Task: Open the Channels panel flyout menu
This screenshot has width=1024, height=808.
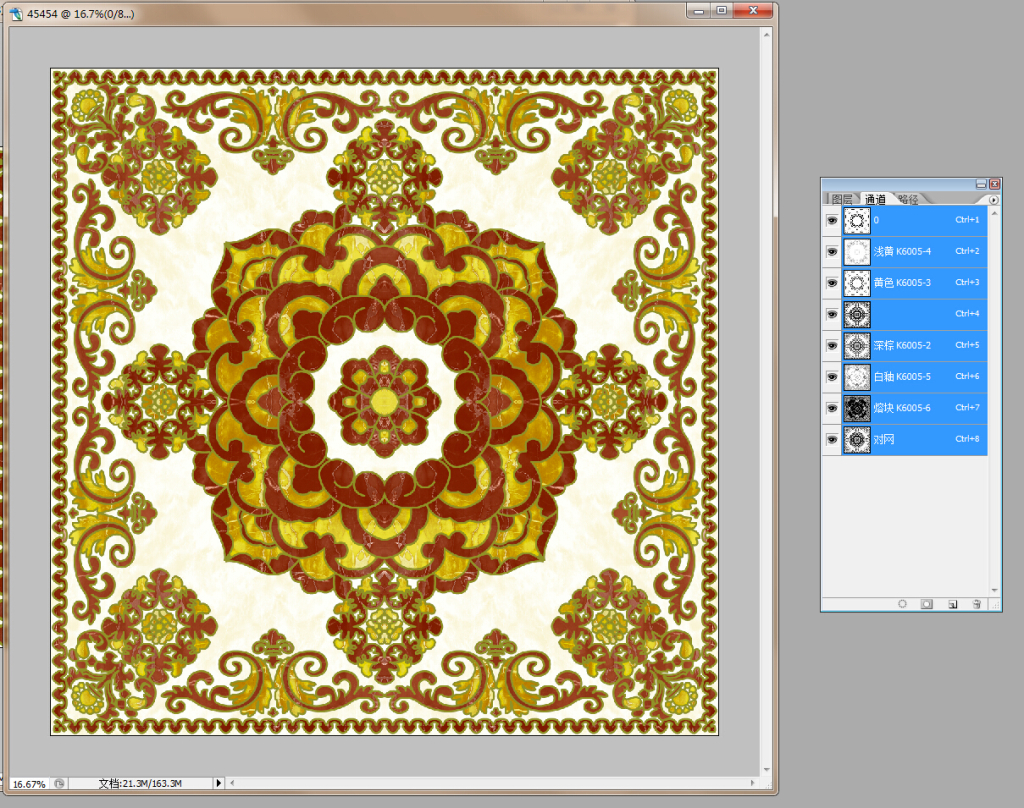Action: (x=994, y=200)
